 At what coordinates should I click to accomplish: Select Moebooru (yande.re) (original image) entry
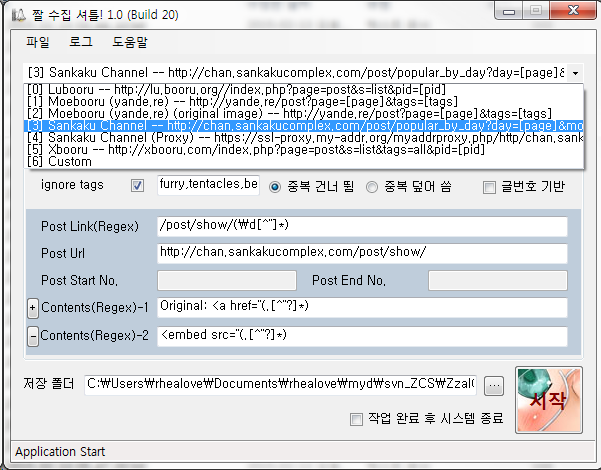(303, 113)
